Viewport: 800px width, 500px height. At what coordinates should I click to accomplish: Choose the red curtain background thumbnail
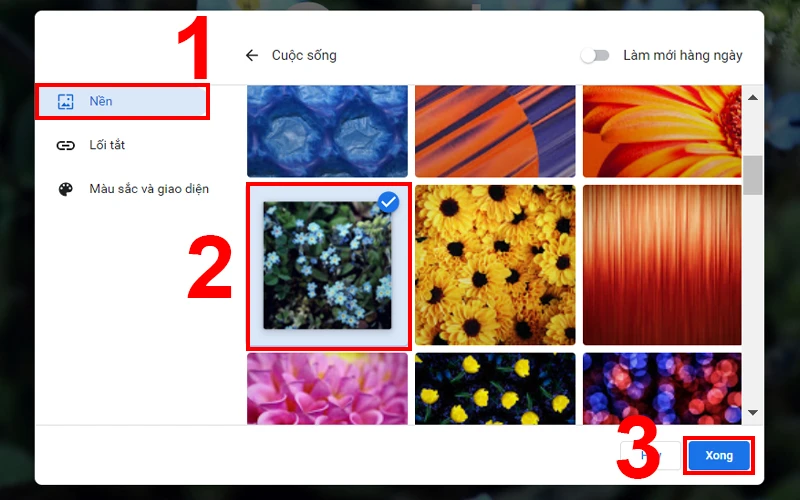662,265
